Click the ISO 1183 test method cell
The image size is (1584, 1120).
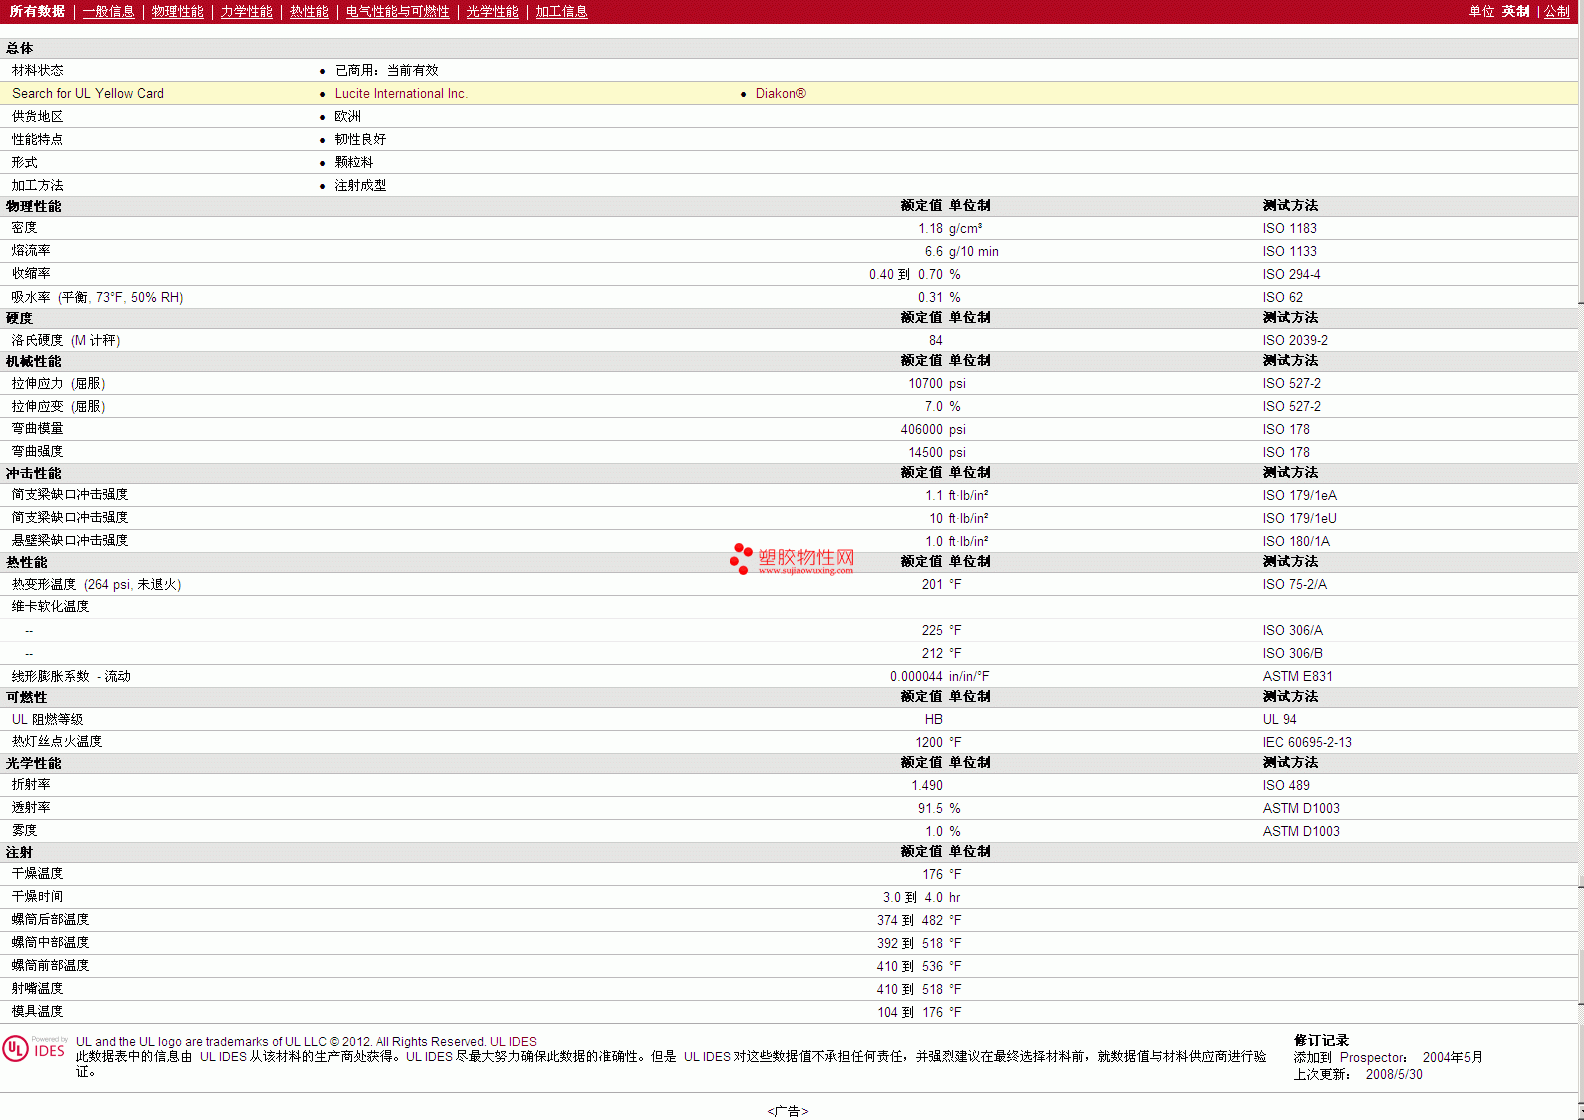pyautogui.click(x=1290, y=228)
